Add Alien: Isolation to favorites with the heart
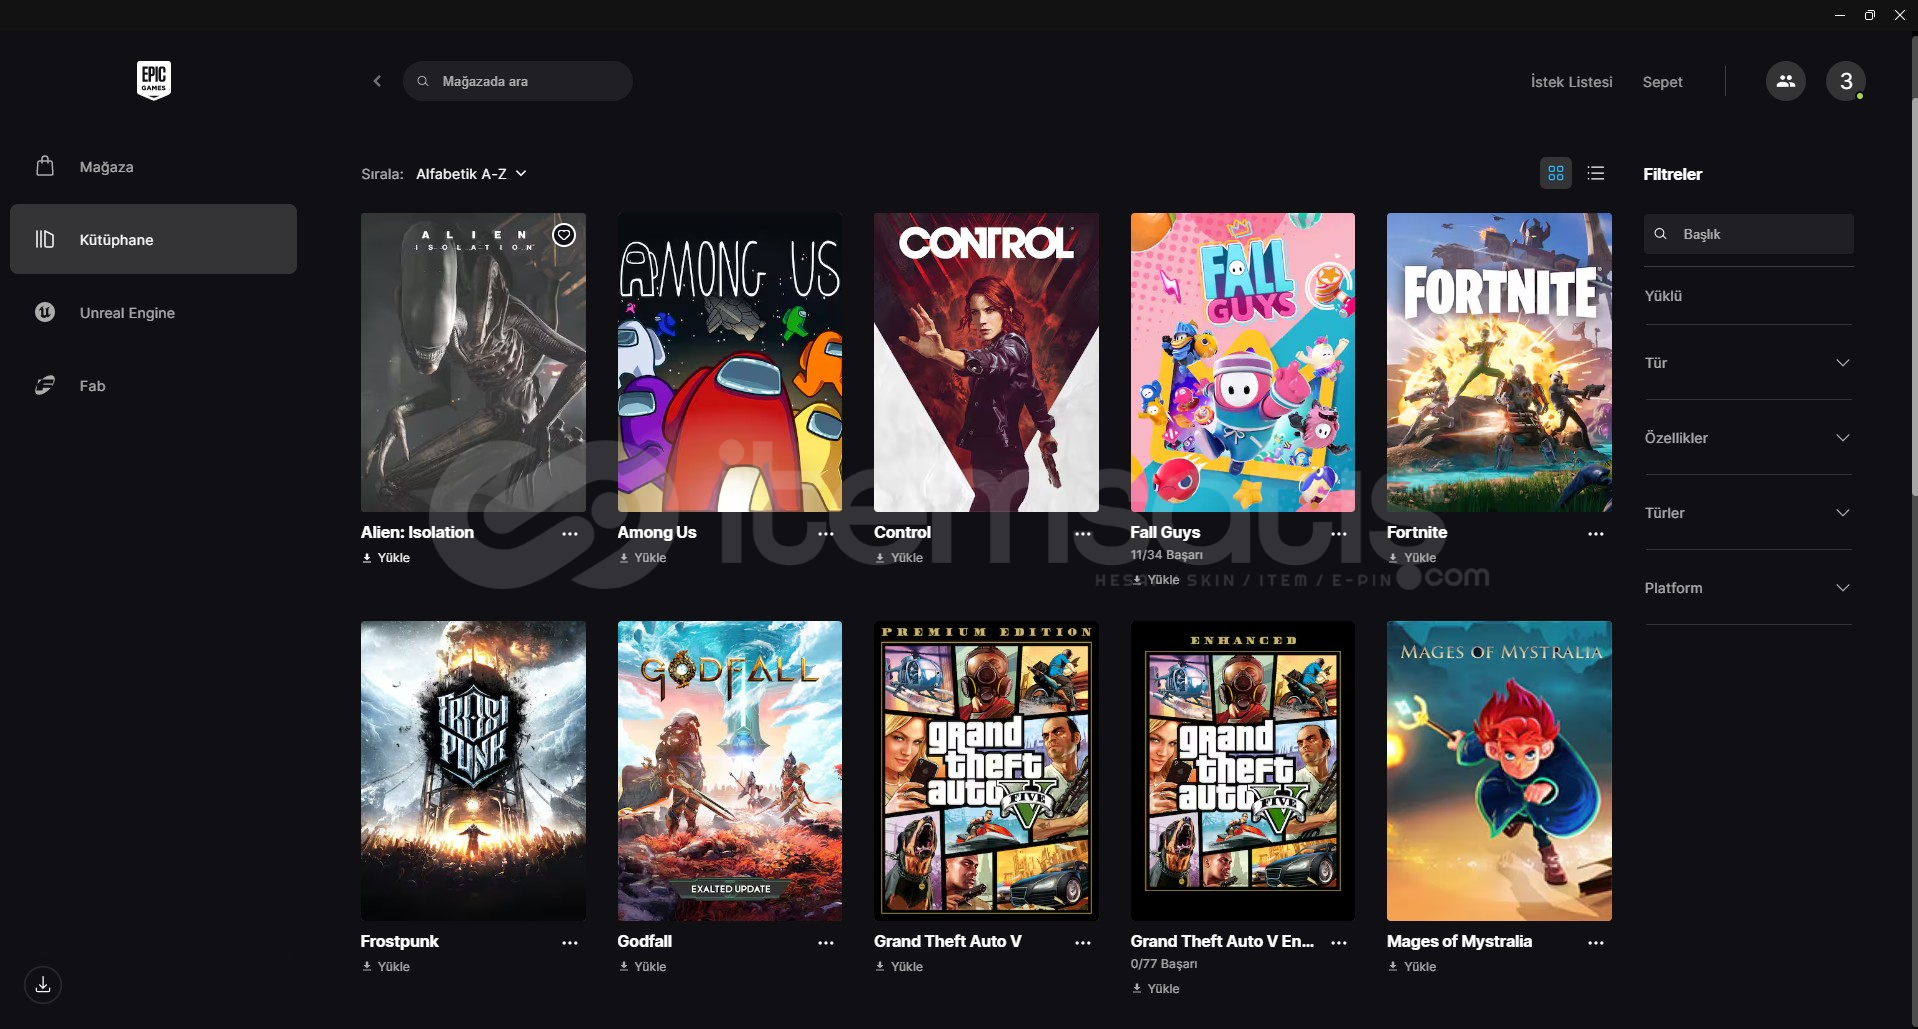 point(564,235)
